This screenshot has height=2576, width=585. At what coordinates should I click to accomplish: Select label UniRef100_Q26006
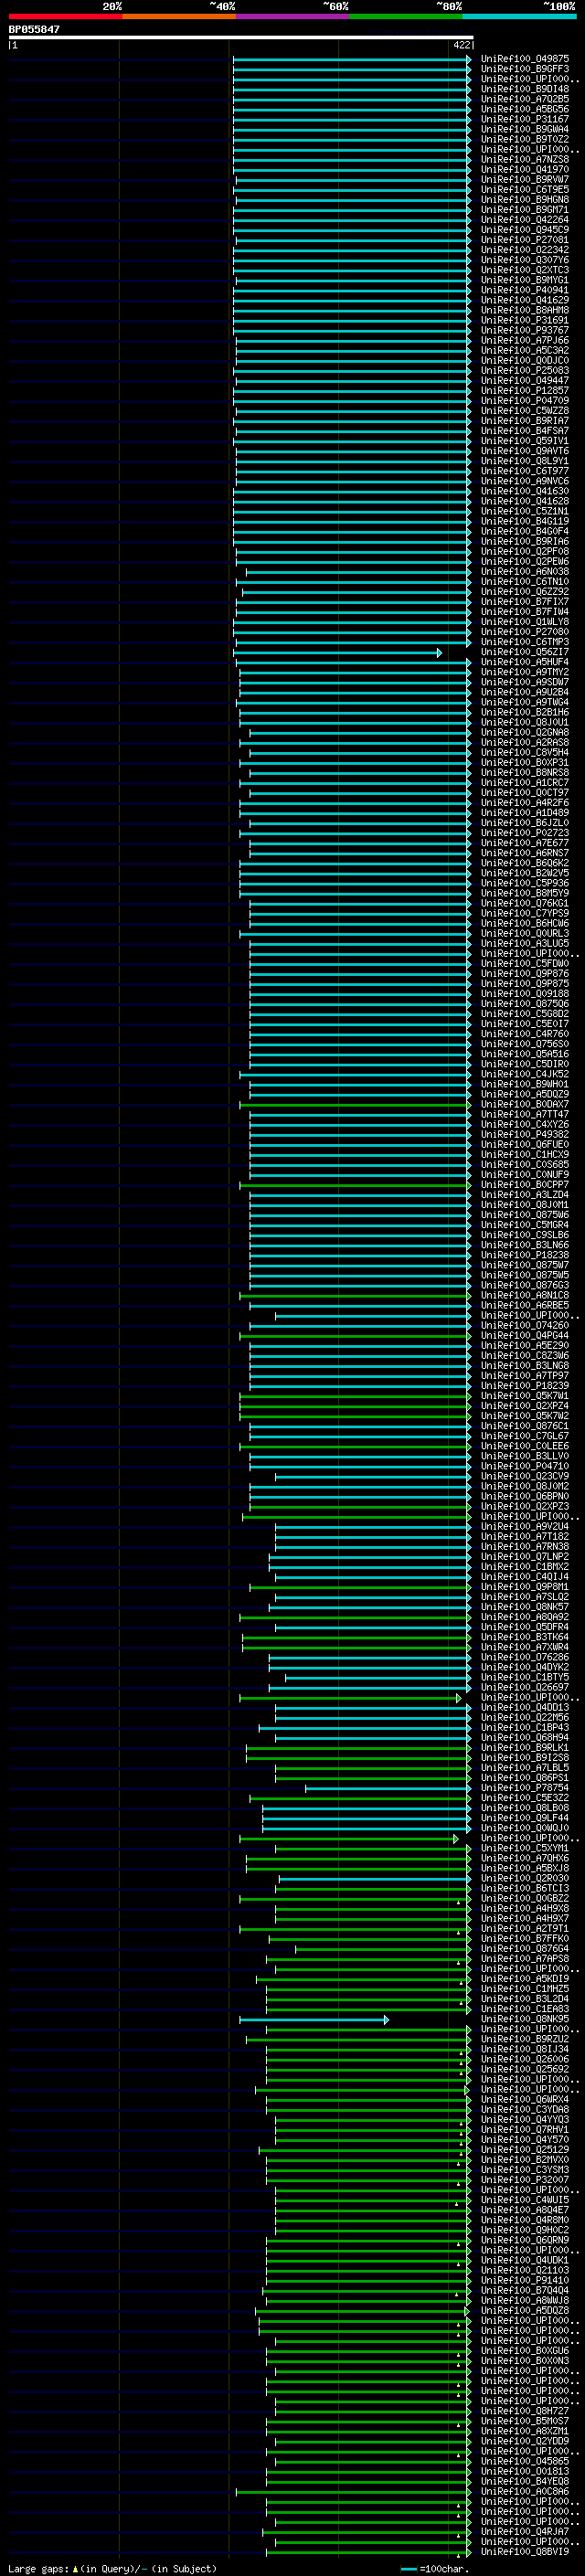point(524,2060)
